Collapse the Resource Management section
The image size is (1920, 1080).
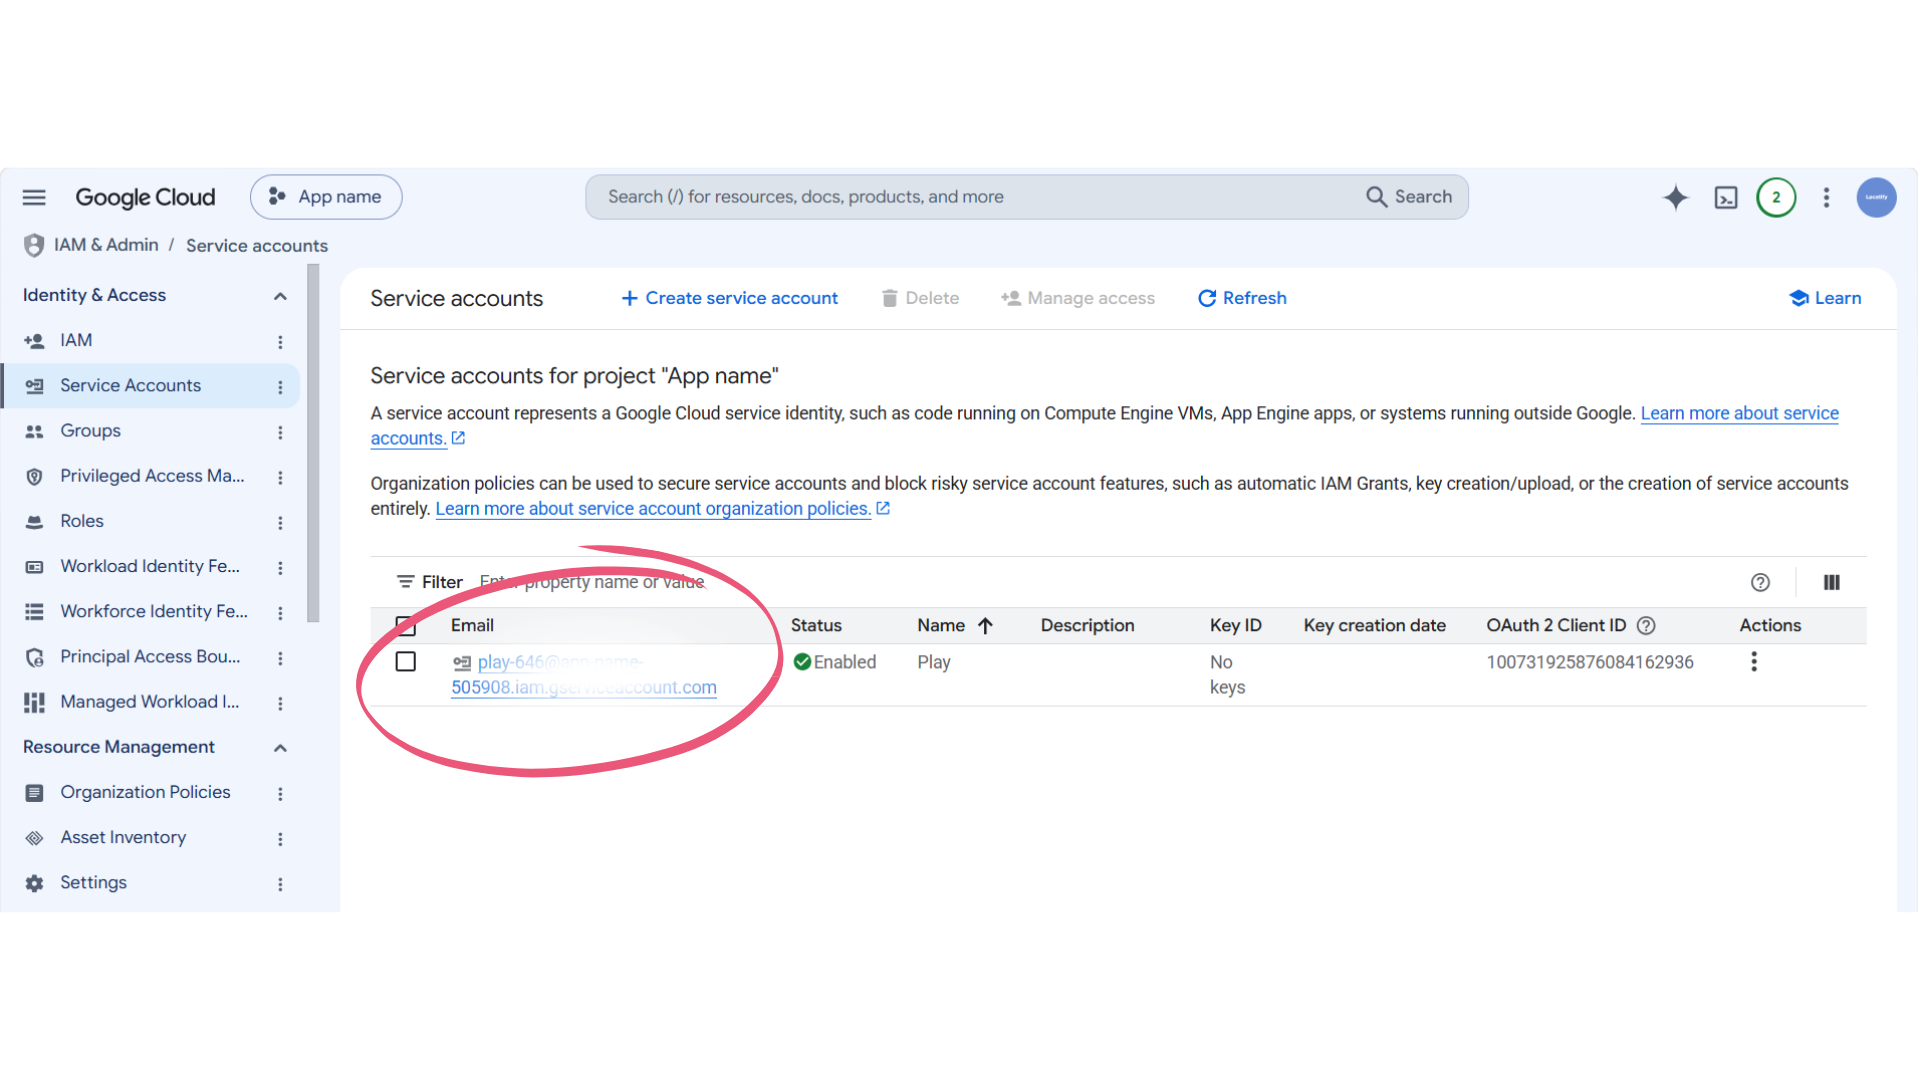pyautogui.click(x=280, y=748)
